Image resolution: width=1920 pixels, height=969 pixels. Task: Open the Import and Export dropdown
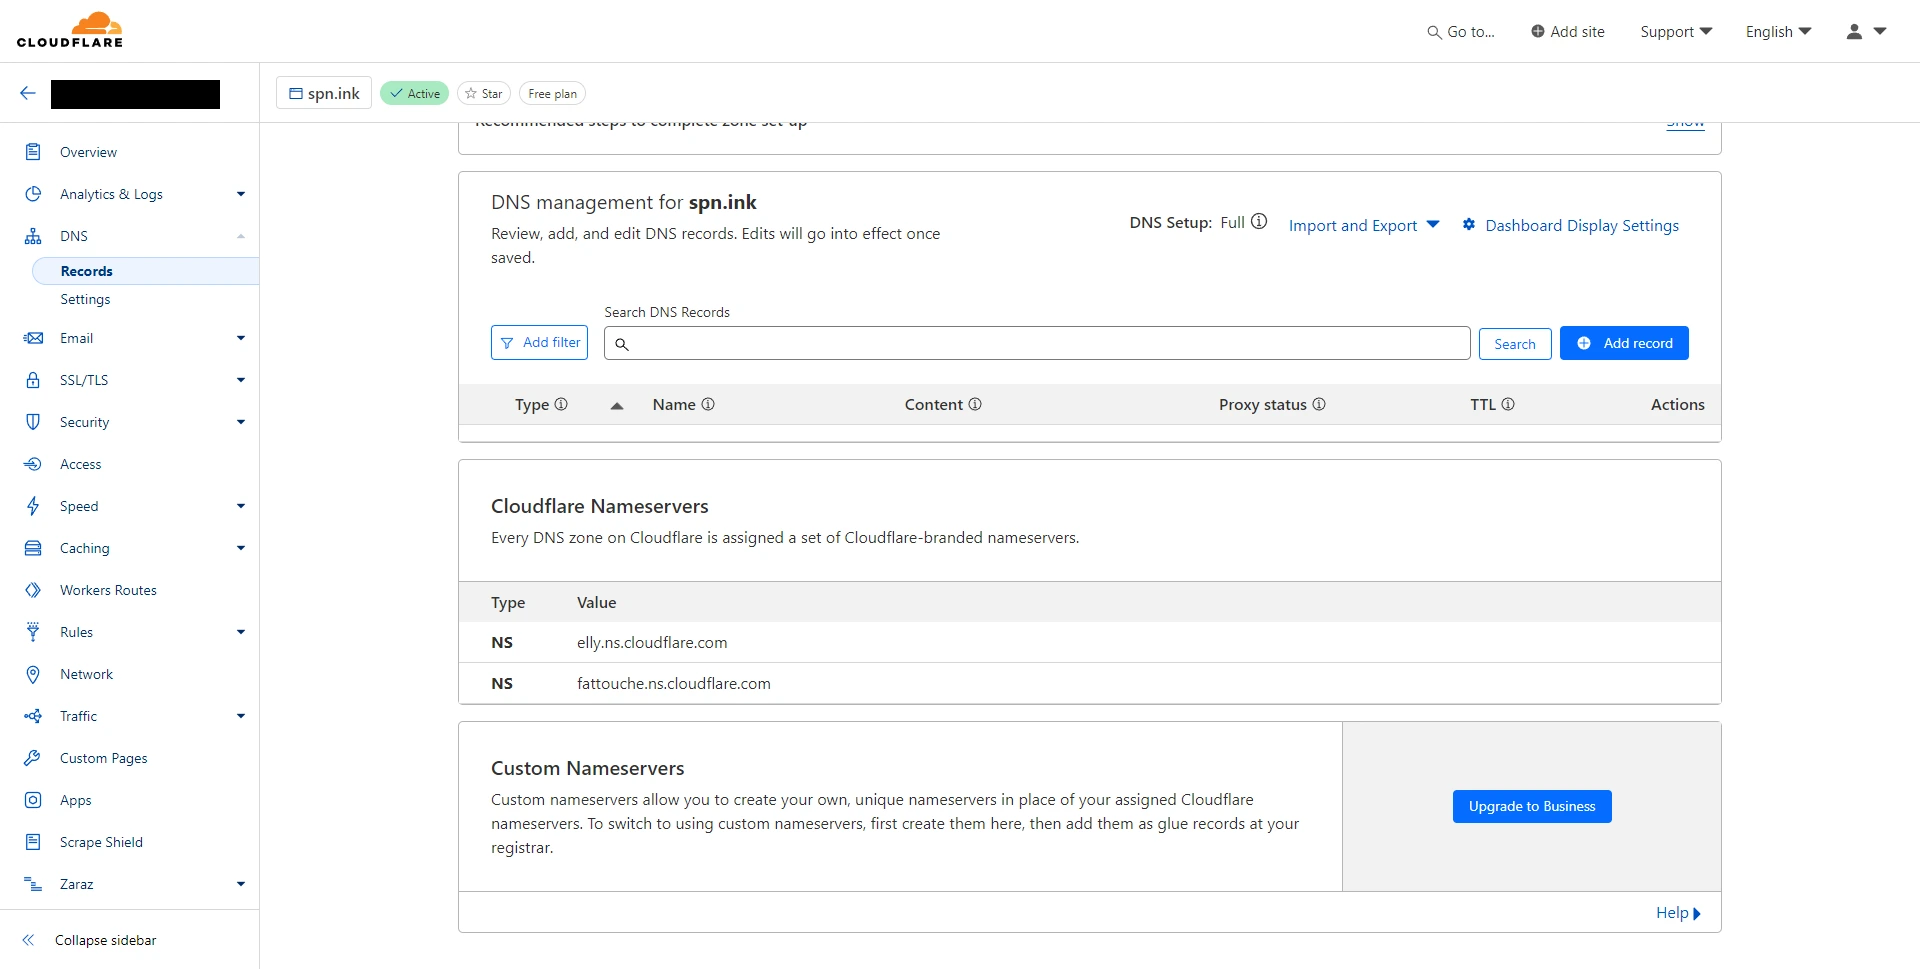(x=1363, y=225)
